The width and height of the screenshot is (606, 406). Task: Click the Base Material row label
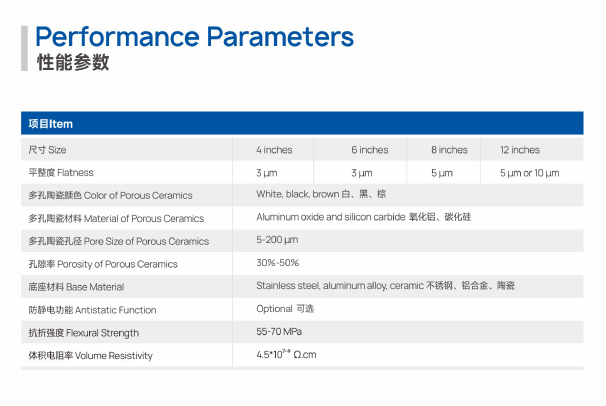coord(95,287)
